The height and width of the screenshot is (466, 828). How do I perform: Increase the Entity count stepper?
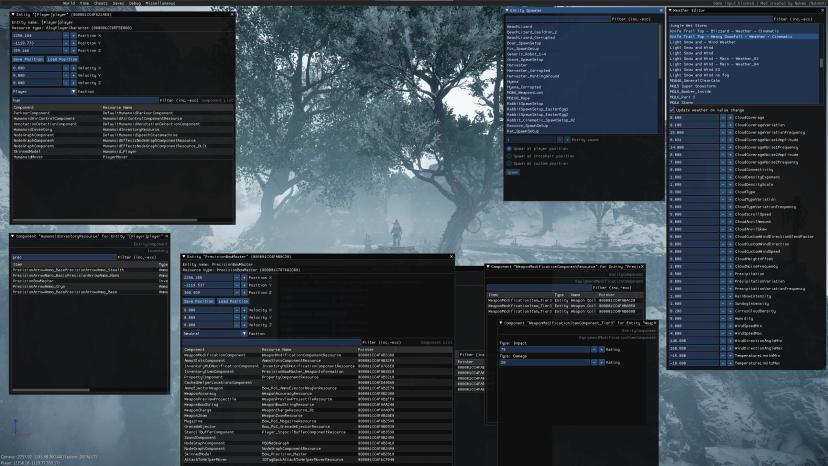click(567, 139)
